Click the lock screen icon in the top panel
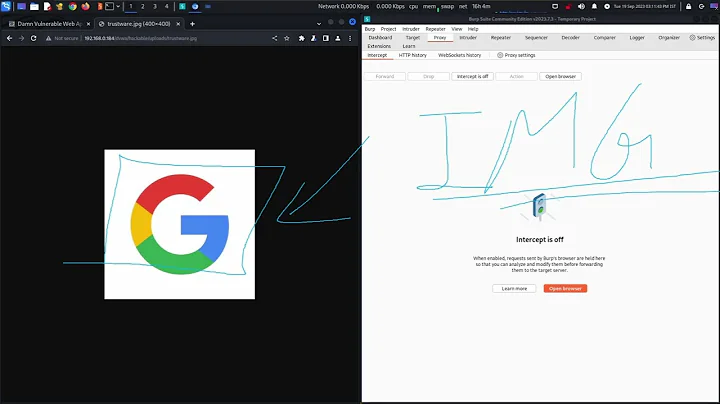720x404 pixels. pos(688,6)
